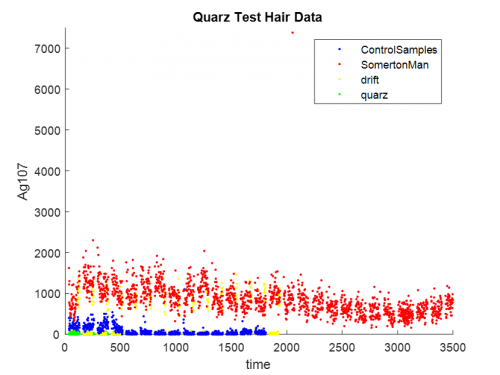Click the 5000 y-axis tick label
Image resolution: width=500 pixels, height=375 pixels.
[x=47, y=131]
